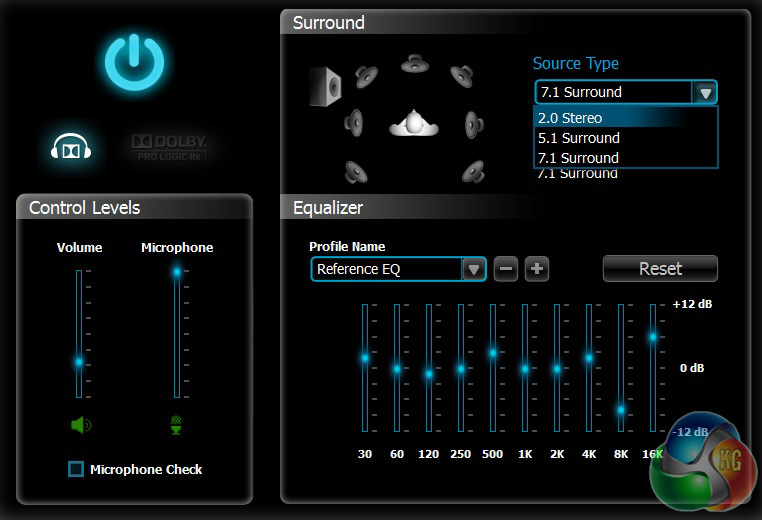Click the 250 frequency label
Screen dimensions: 762x520
click(x=460, y=454)
